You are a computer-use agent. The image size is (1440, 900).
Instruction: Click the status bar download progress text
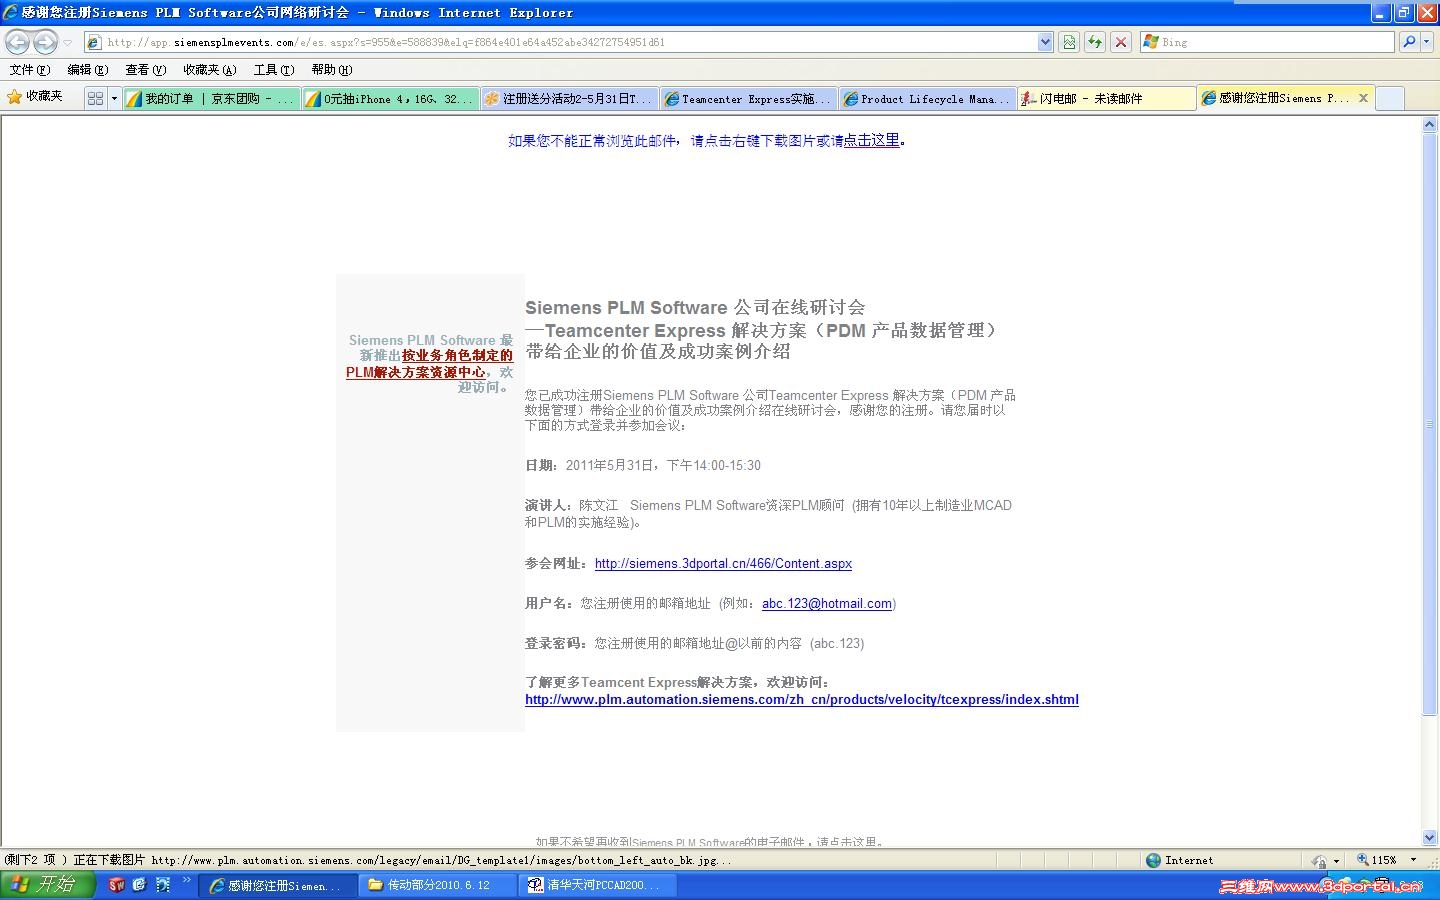pos(368,860)
